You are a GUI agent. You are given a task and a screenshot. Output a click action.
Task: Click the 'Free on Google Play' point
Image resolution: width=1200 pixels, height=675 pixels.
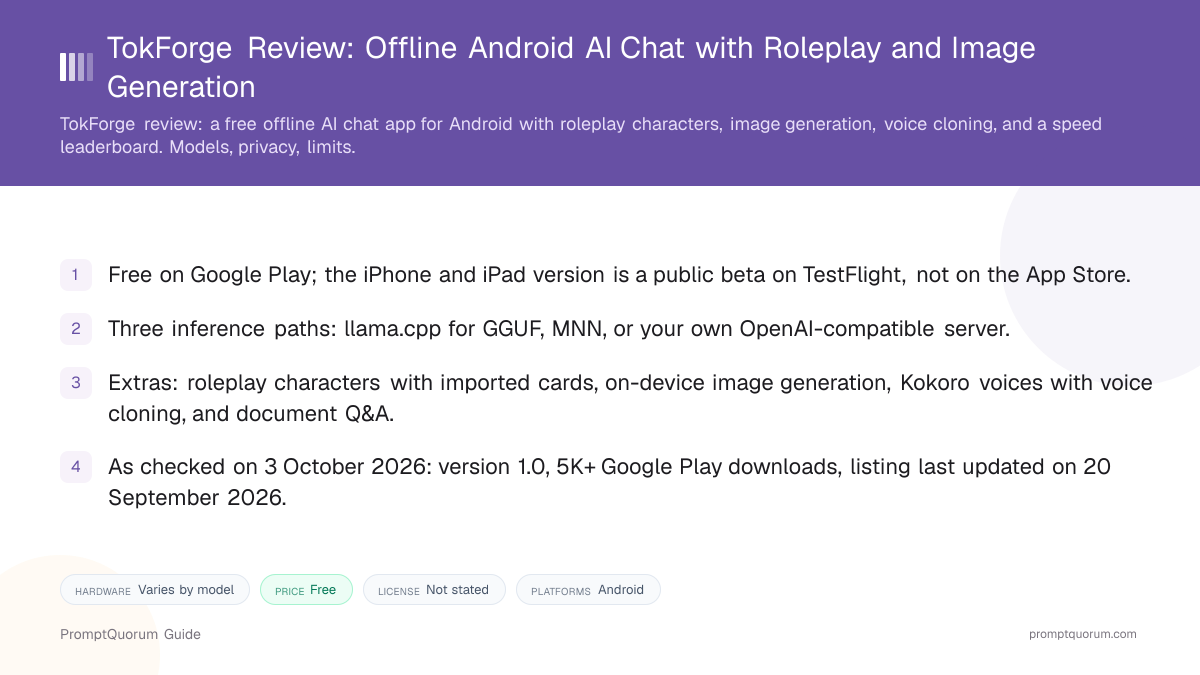(x=619, y=275)
